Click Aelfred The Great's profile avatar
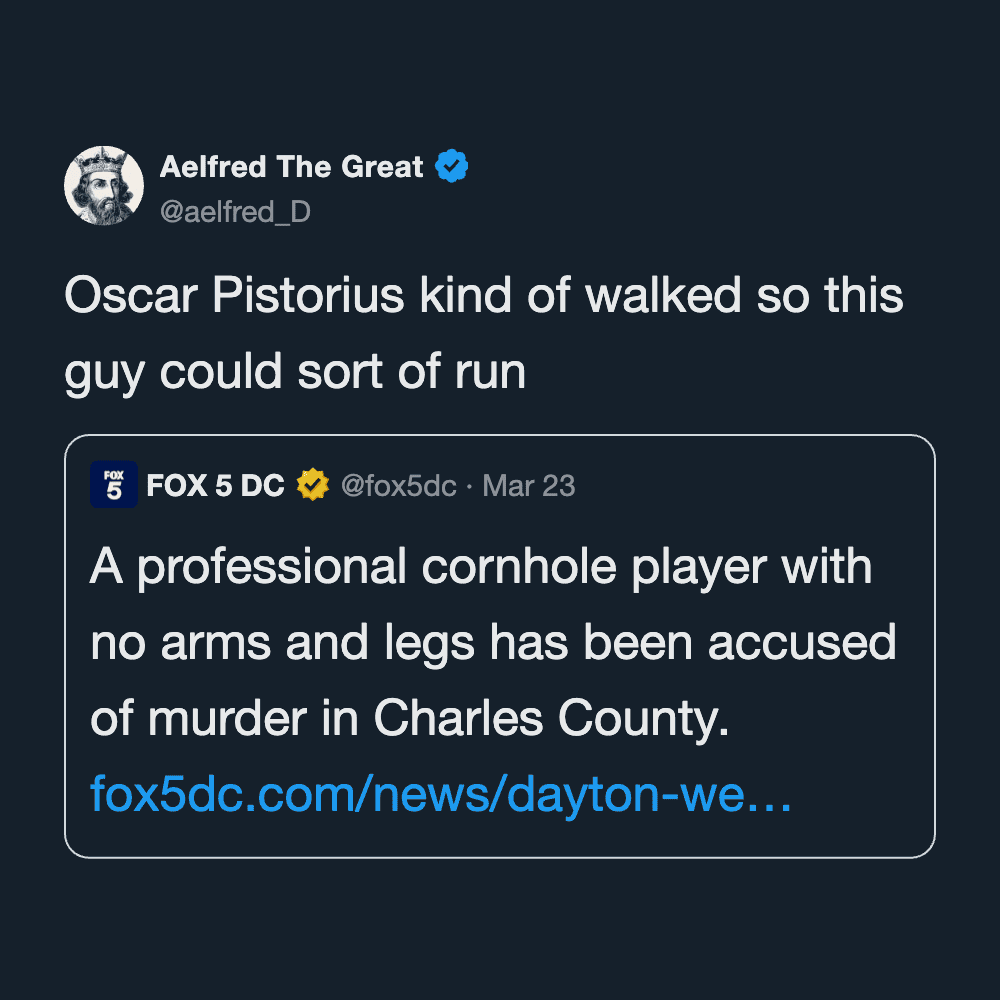 pos(104,185)
